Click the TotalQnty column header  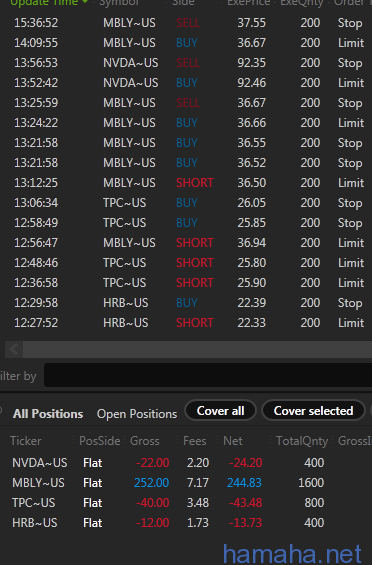(x=302, y=441)
